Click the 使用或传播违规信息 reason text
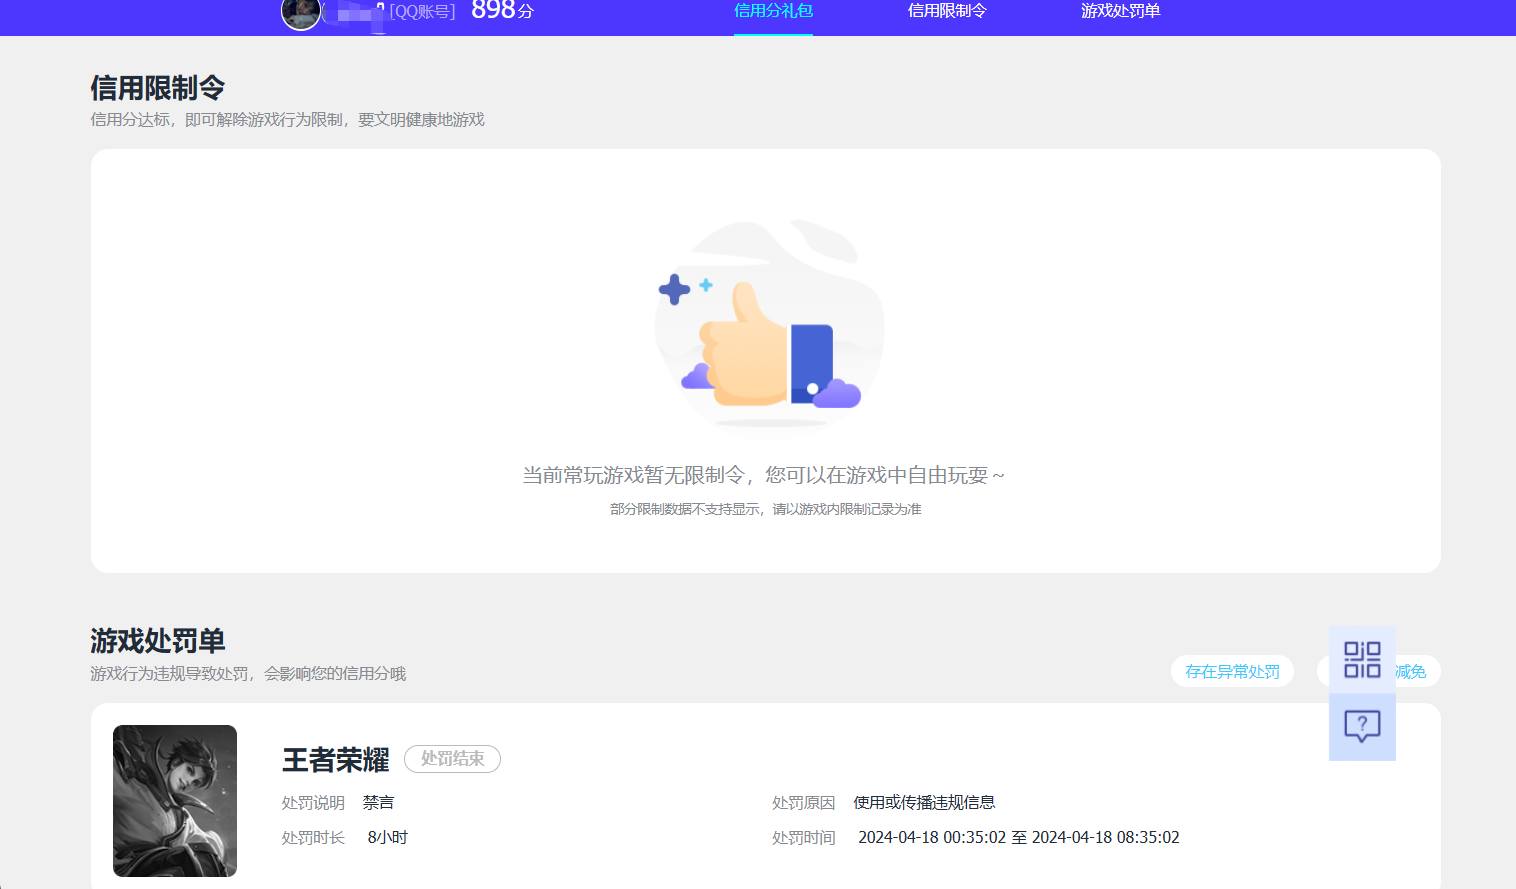1516x889 pixels. click(924, 803)
